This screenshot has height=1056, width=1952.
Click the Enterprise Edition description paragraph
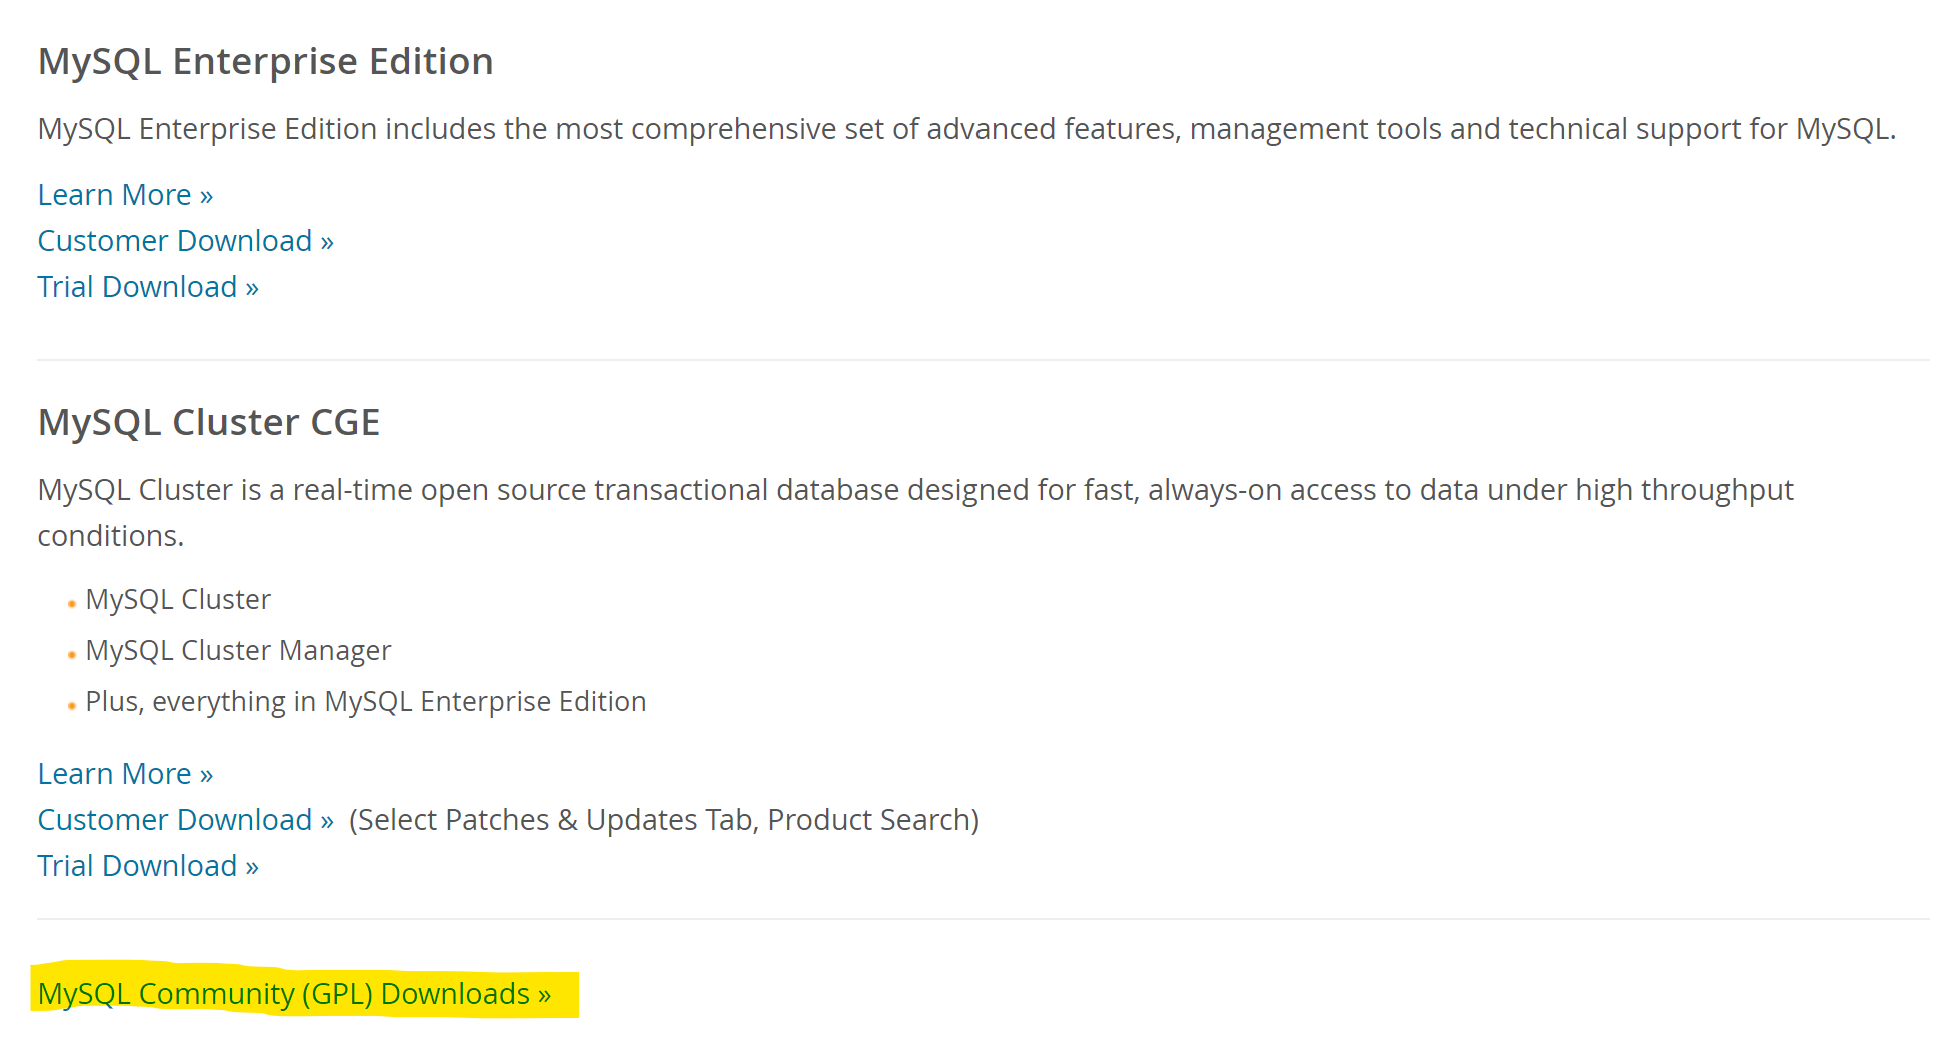pyautogui.click(x=966, y=130)
